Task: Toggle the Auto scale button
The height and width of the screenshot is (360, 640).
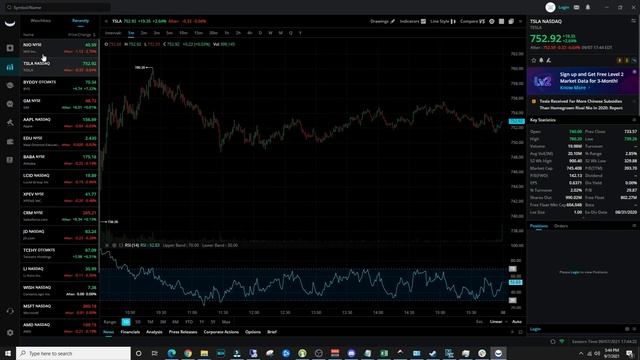Action: [x=517, y=322]
